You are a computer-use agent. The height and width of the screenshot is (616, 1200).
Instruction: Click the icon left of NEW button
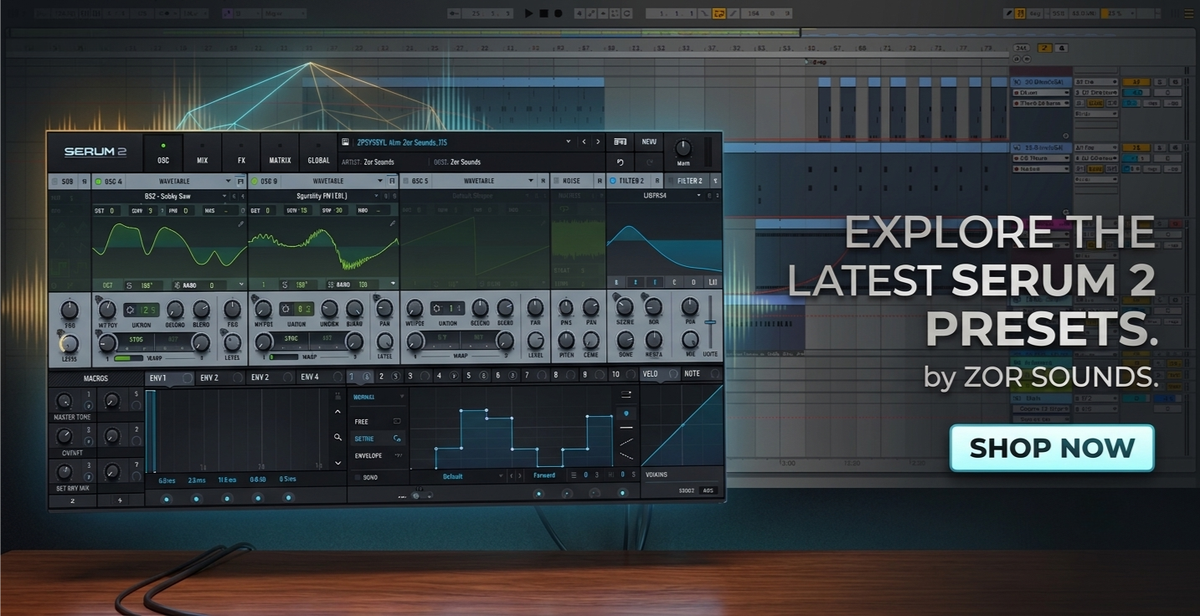coord(620,142)
